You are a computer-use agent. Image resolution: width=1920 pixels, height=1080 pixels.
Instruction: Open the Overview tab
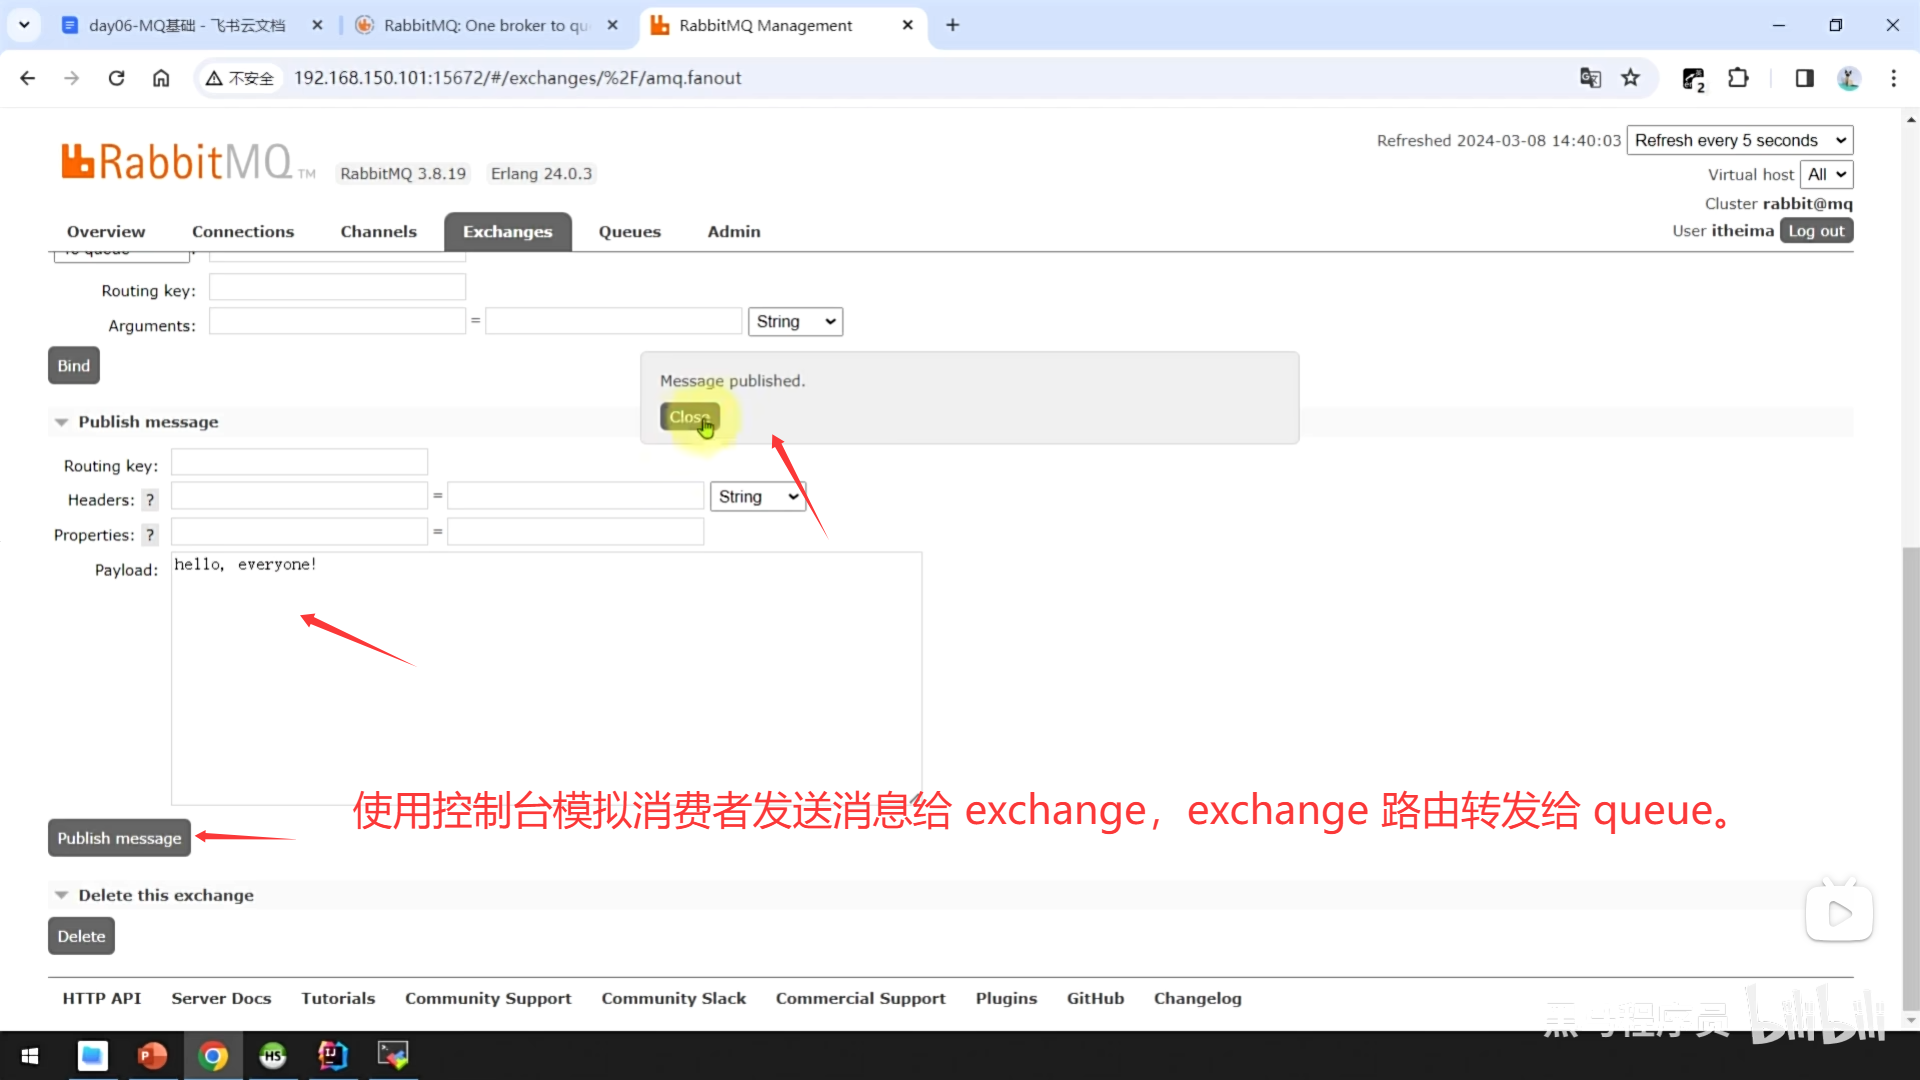(x=106, y=231)
